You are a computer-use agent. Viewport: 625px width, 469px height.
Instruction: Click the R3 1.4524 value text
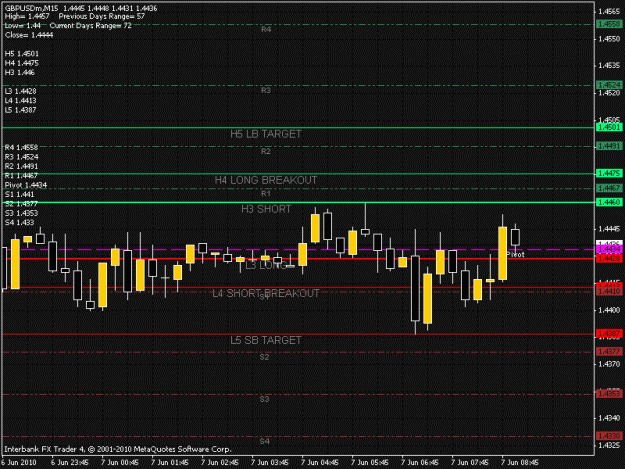[22, 157]
